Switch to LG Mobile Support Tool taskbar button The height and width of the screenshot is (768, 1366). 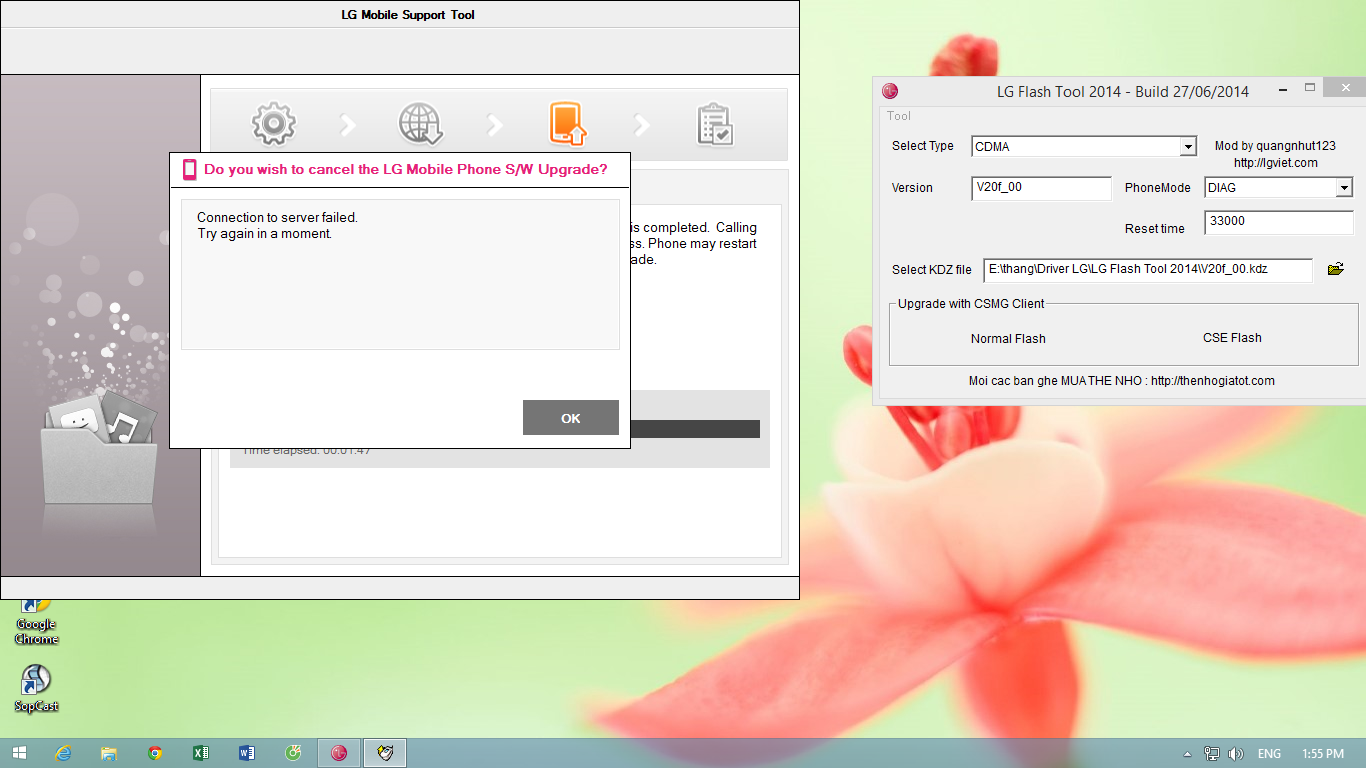tap(385, 753)
